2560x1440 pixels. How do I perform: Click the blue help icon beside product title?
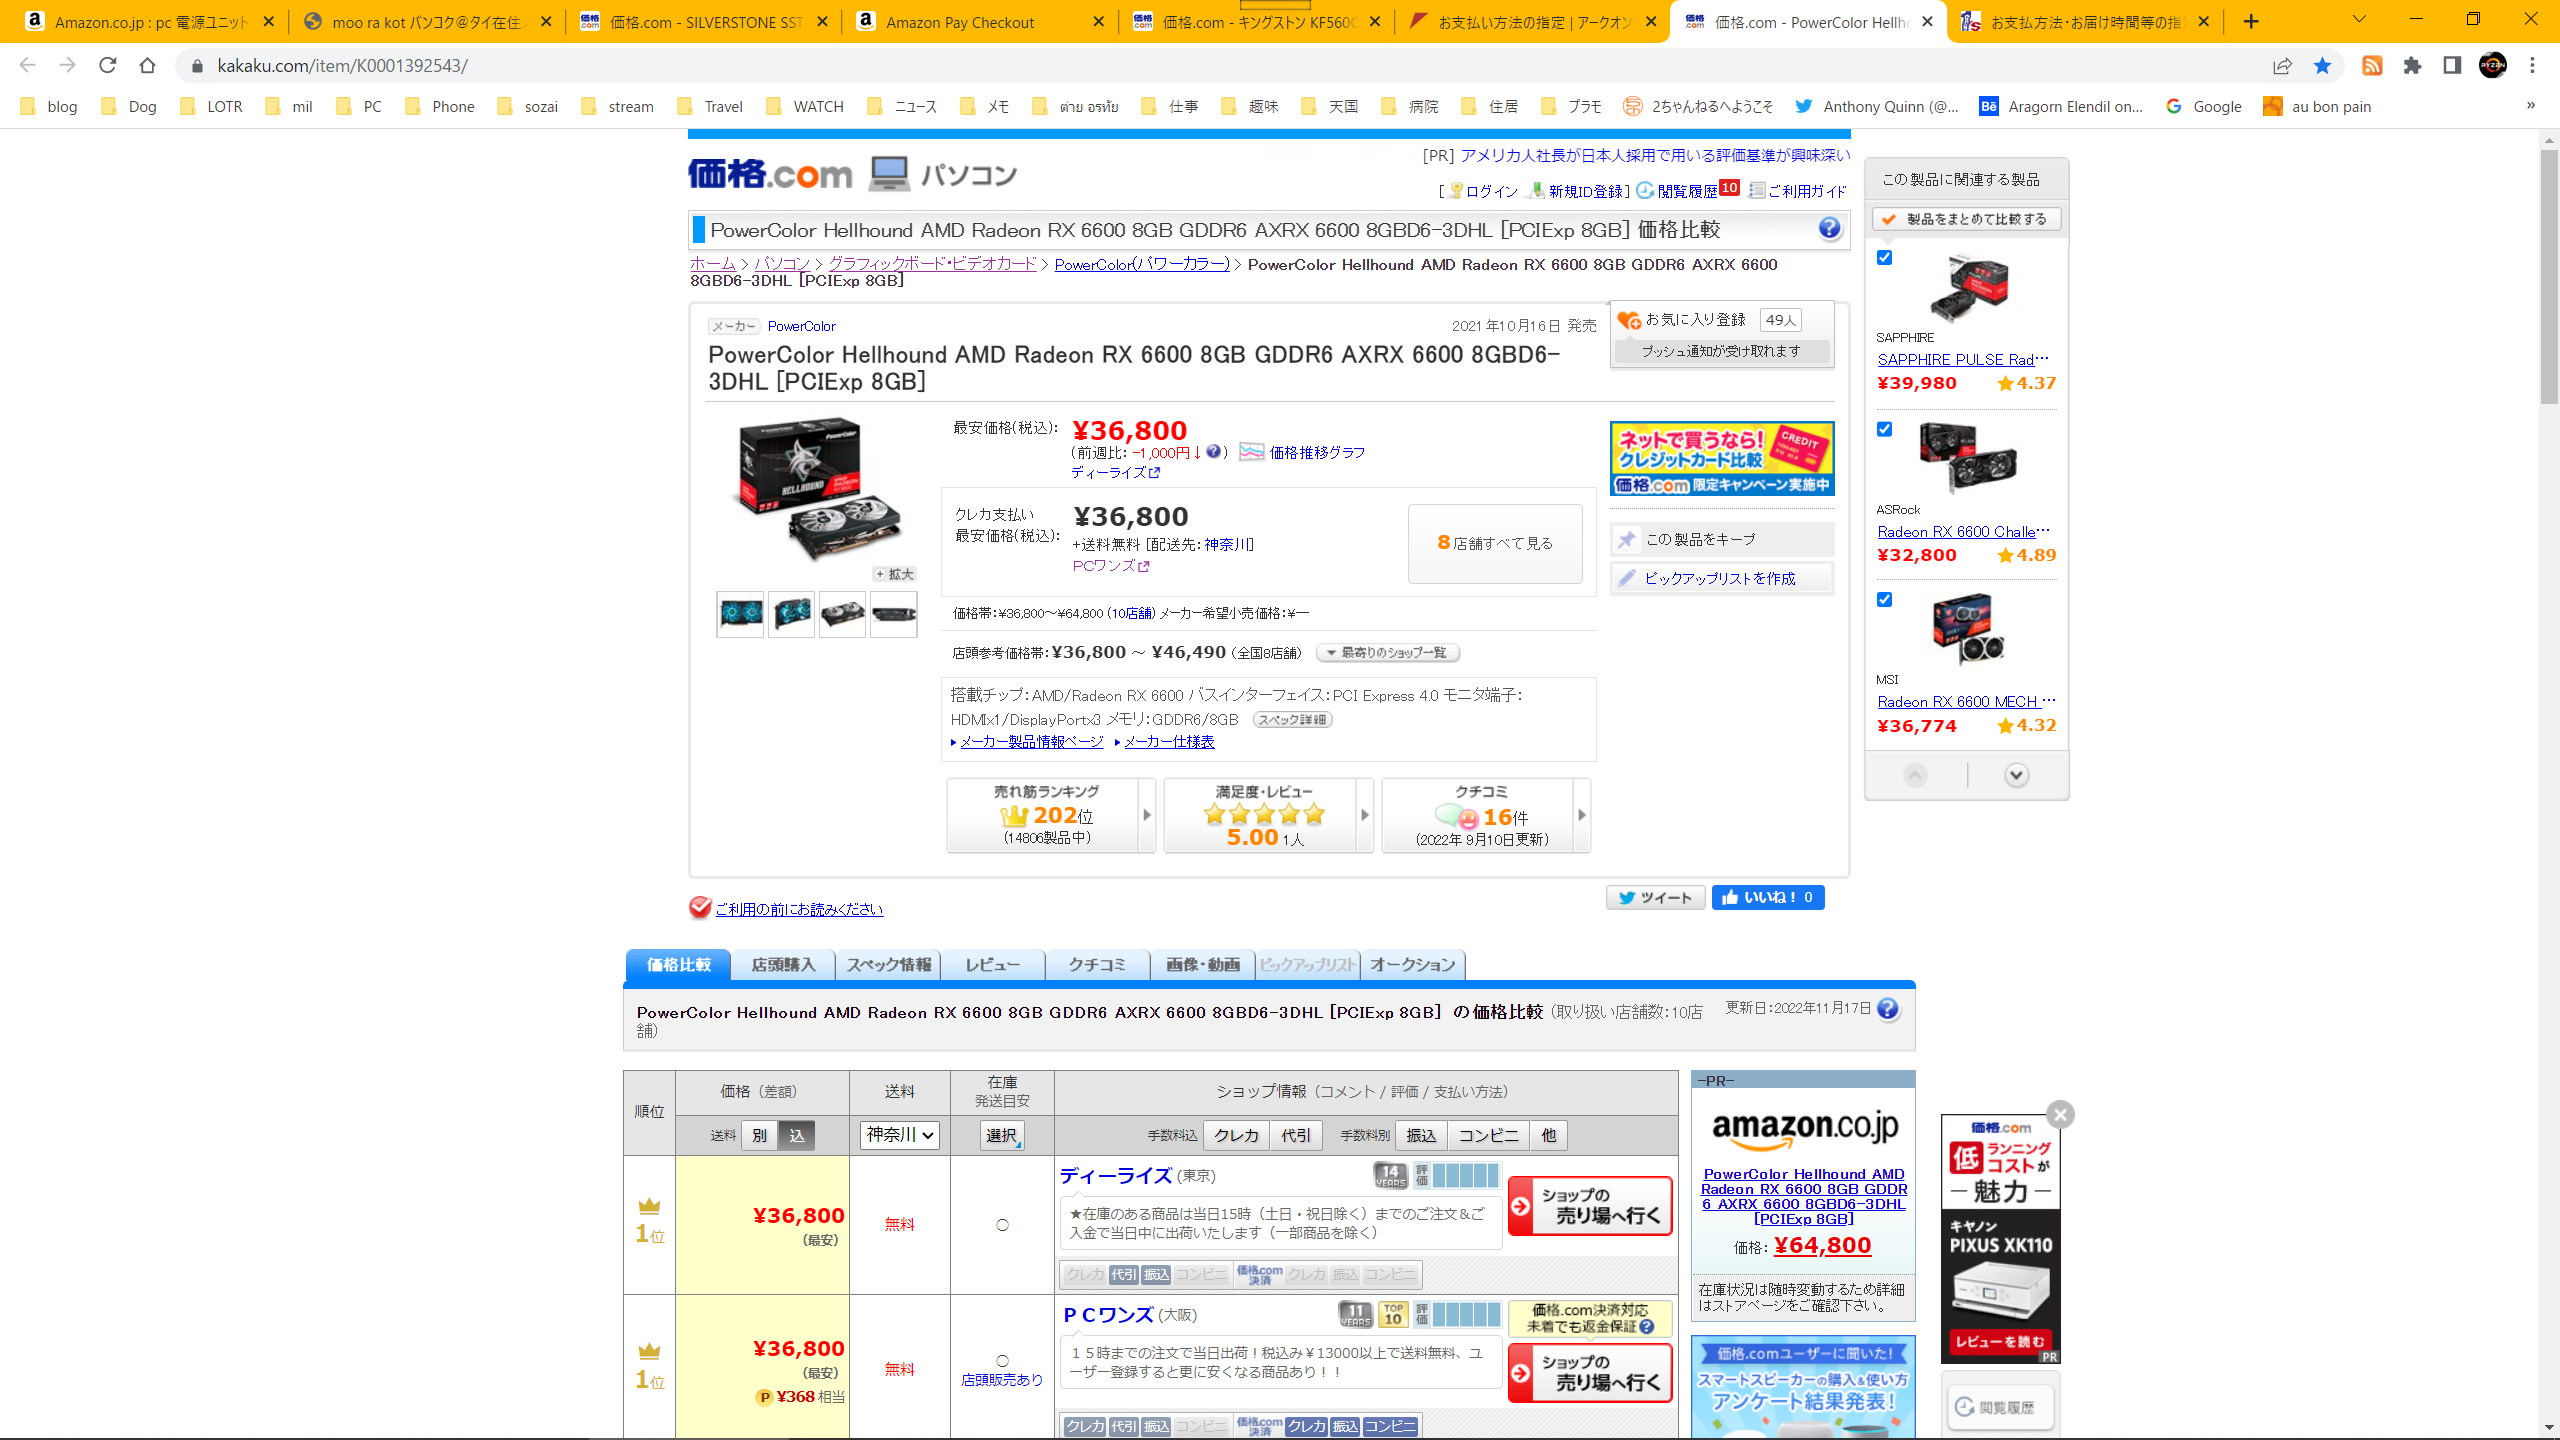coord(1829,229)
